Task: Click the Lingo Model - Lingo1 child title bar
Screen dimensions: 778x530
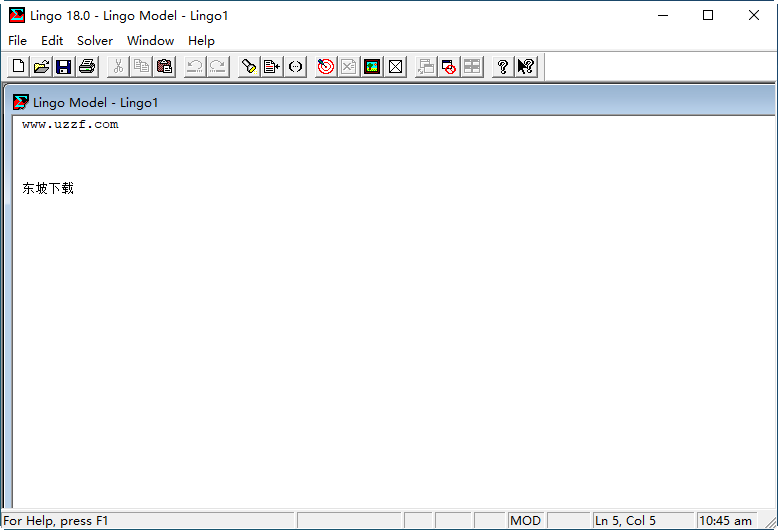Action: pos(392,102)
